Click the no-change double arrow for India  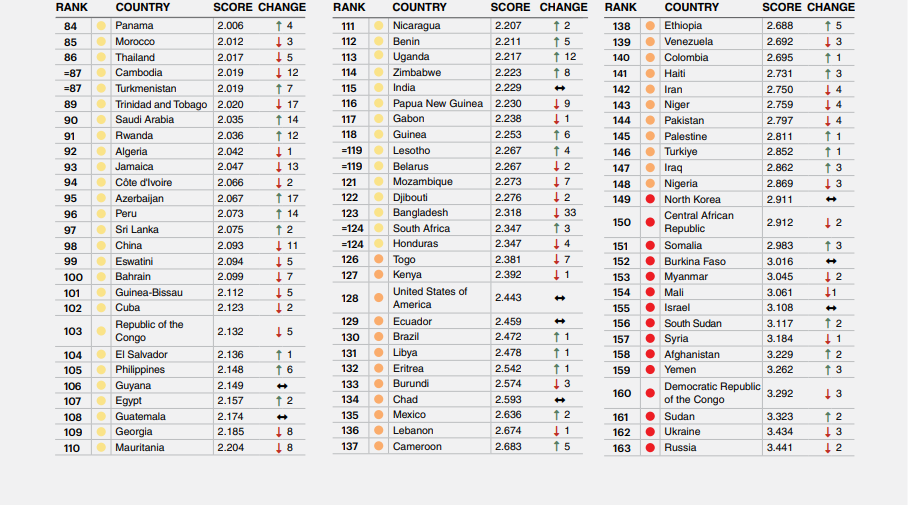pos(560,88)
